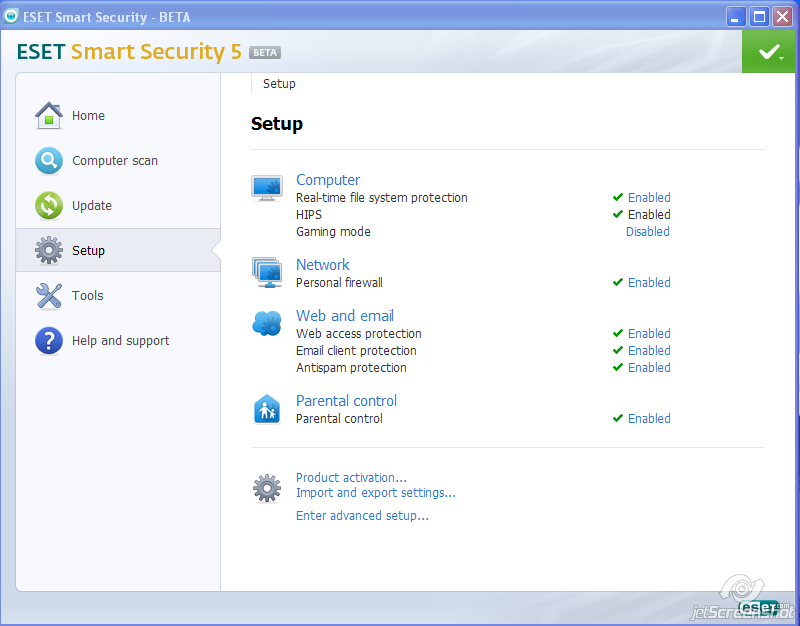Click the HIPS Enabled status text

(649, 214)
